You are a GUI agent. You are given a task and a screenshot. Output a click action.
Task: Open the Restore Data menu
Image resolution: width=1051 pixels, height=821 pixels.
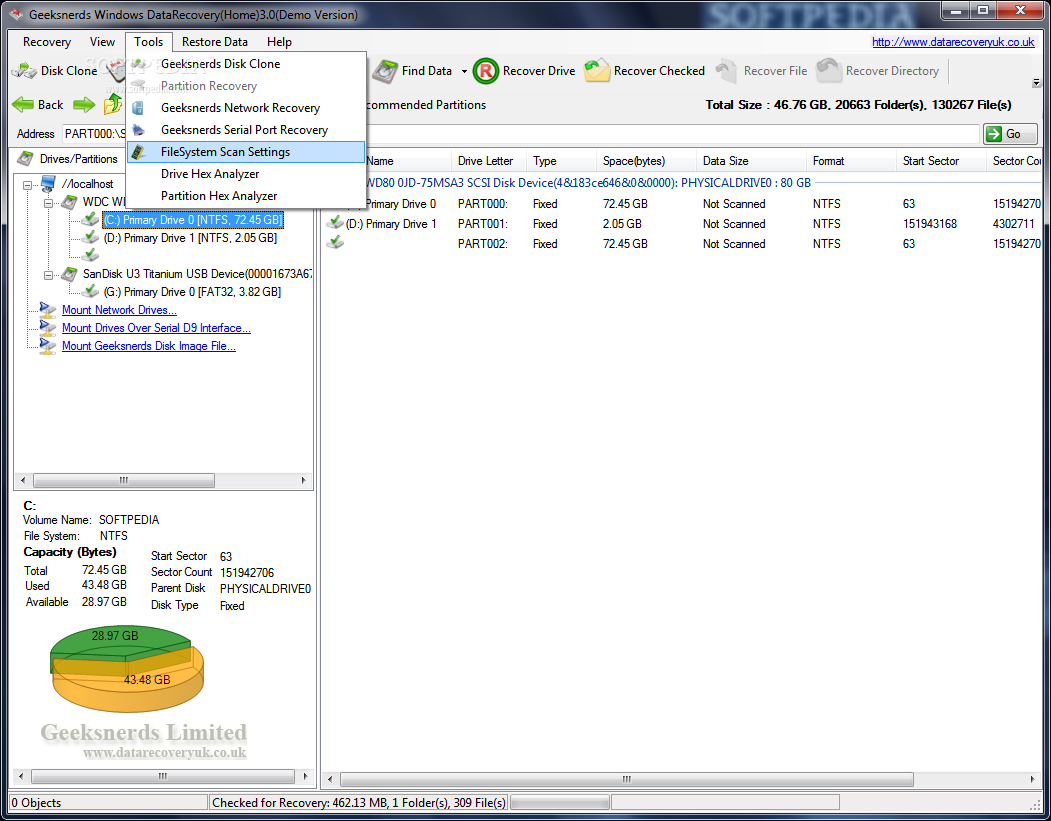214,42
